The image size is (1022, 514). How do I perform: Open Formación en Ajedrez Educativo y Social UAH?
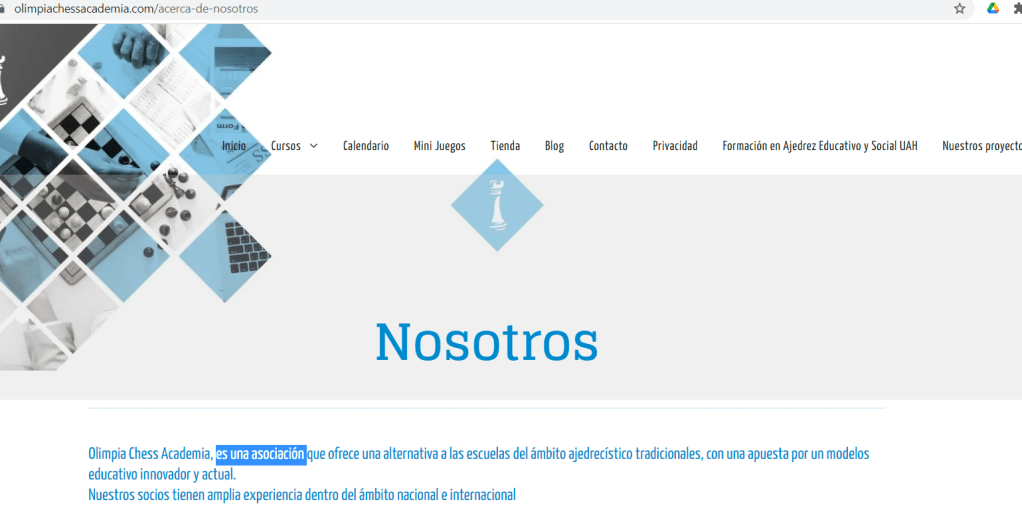coord(819,146)
